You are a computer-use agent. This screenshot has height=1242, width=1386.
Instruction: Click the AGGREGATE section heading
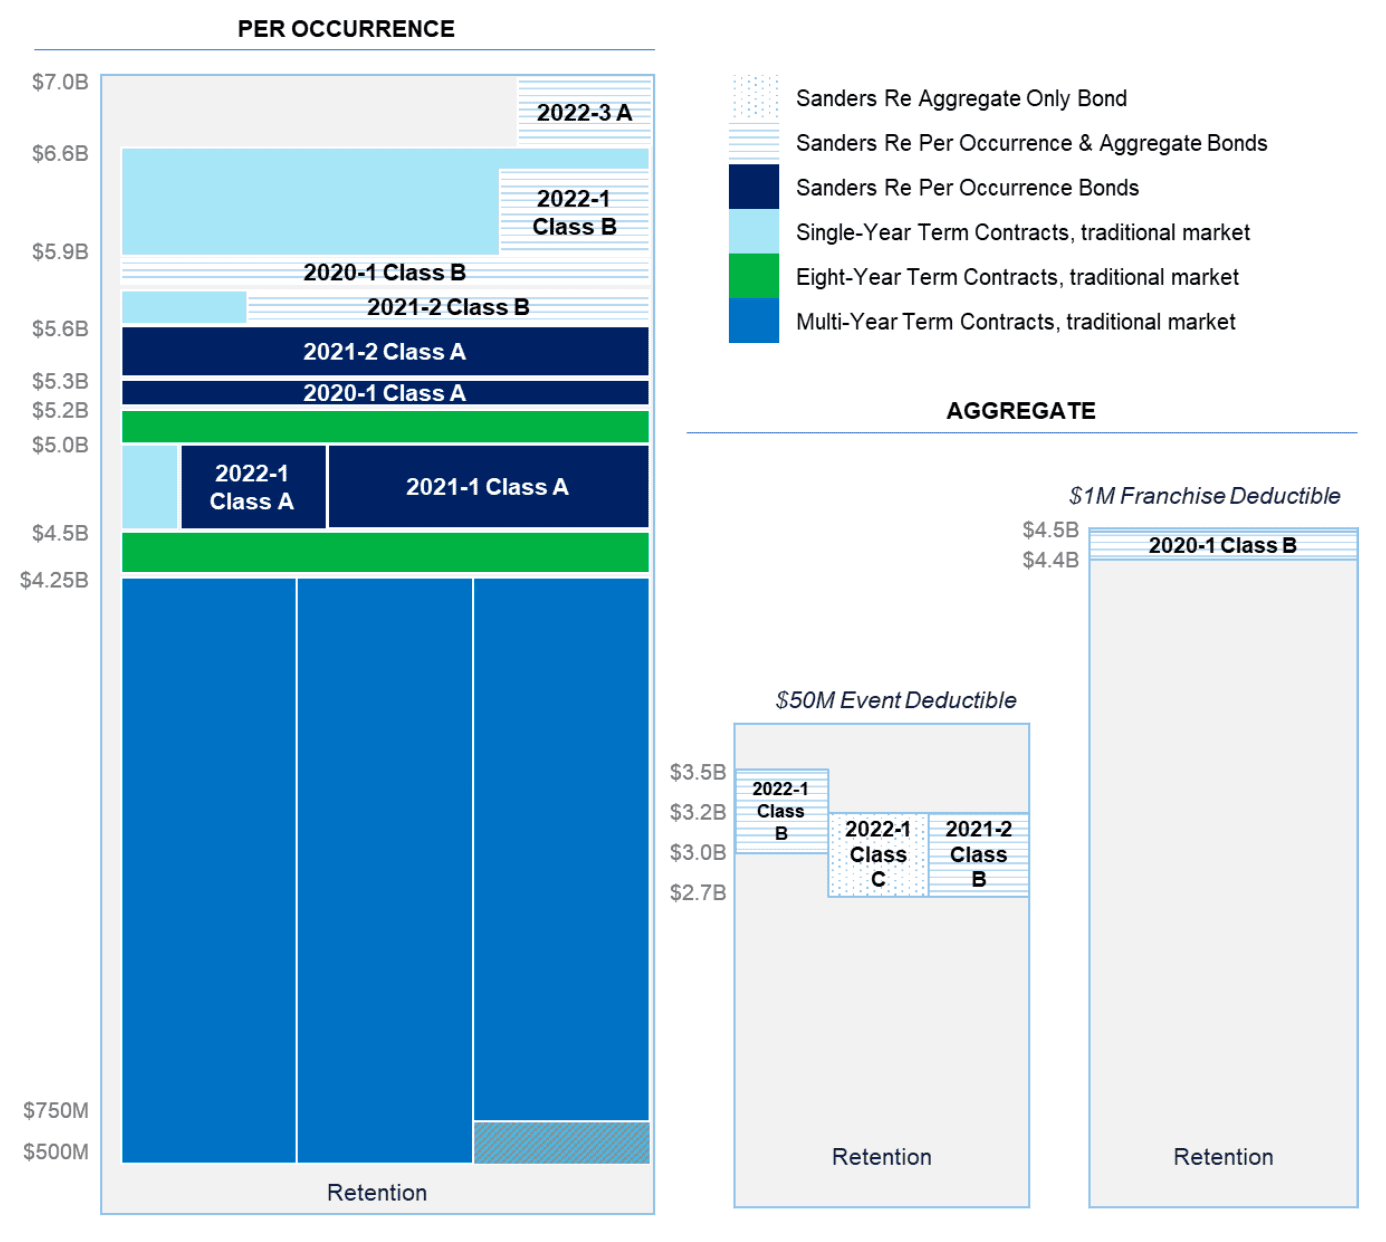click(1021, 411)
